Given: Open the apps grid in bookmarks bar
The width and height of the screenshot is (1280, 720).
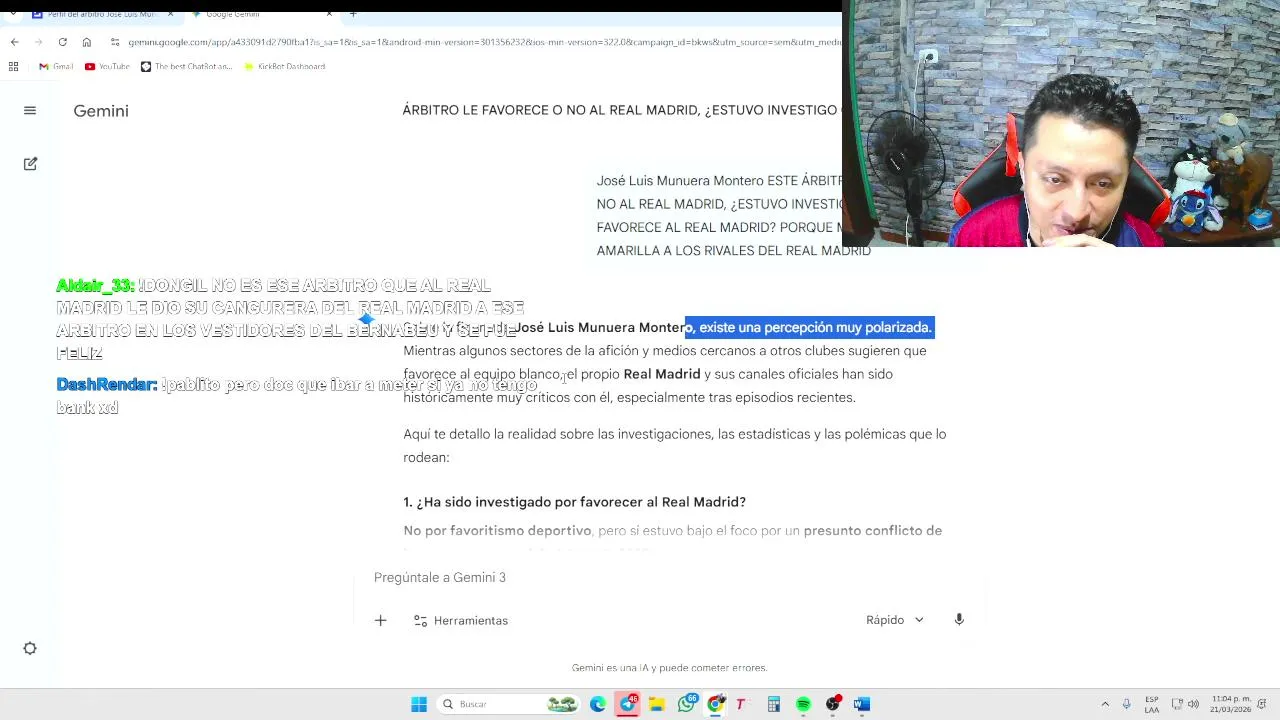Looking at the screenshot, I should pyautogui.click(x=13, y=66).
